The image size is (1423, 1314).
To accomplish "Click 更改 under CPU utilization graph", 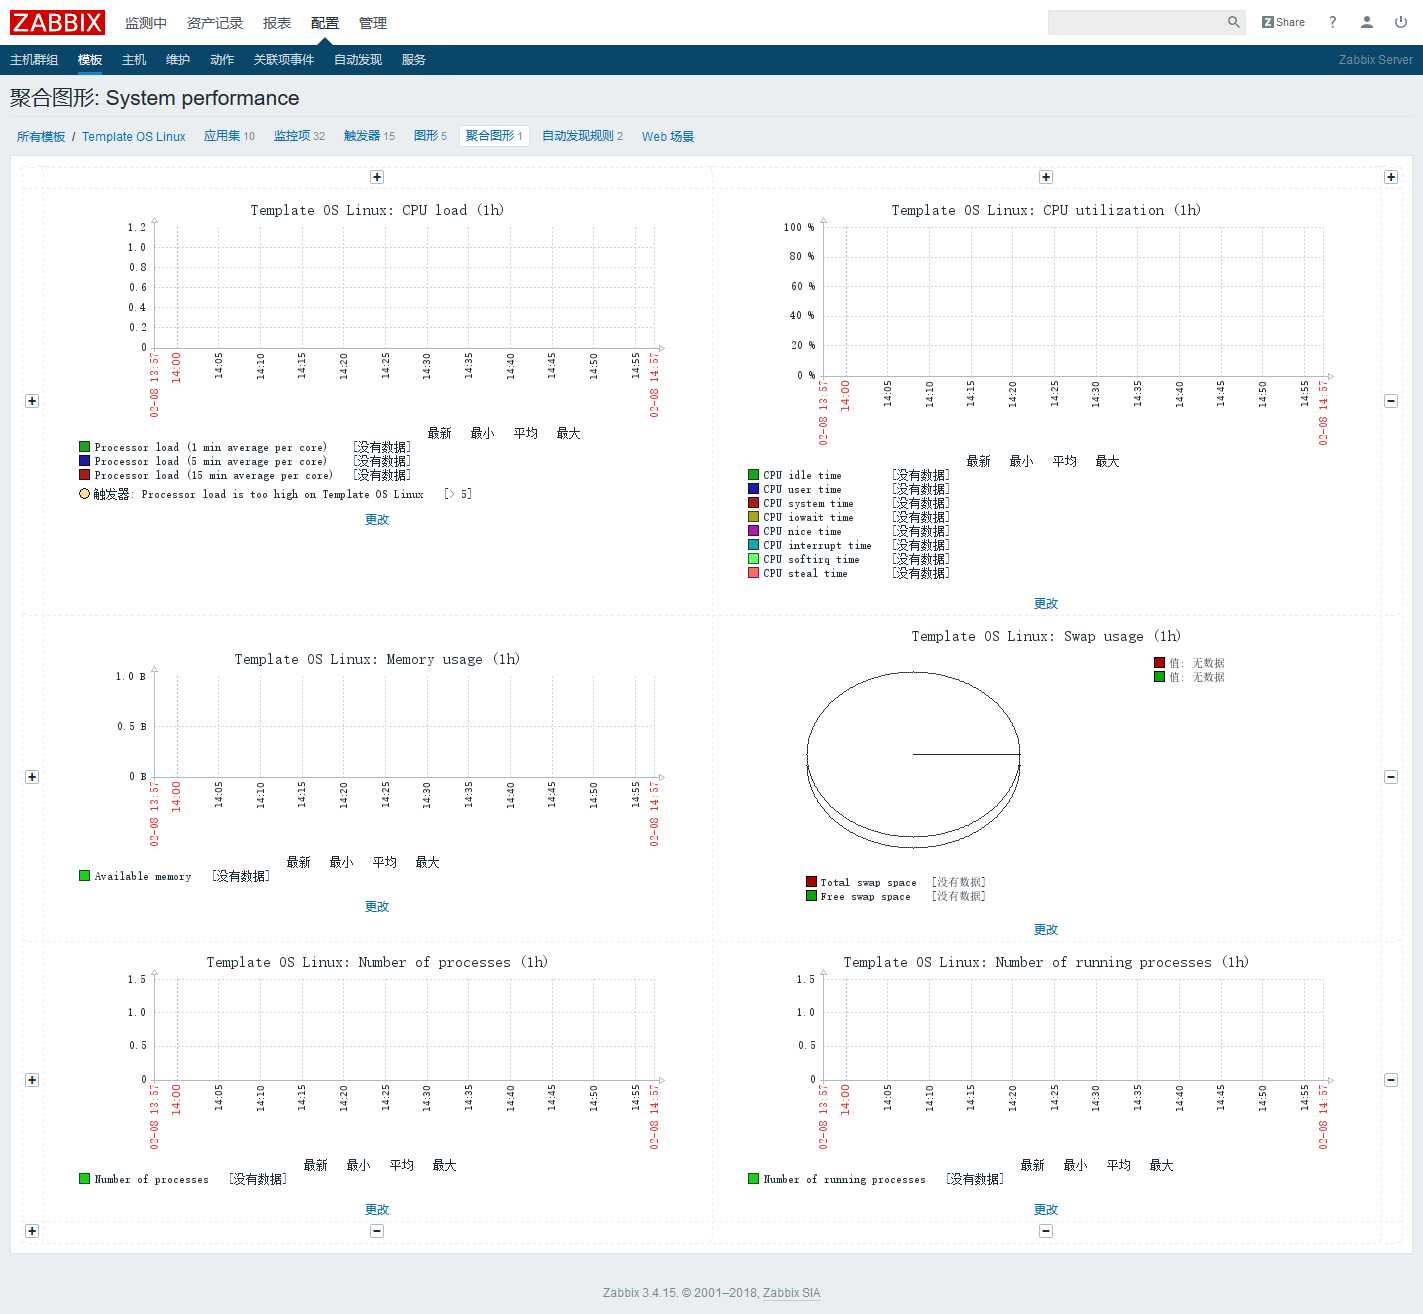I will (1046, 604).
